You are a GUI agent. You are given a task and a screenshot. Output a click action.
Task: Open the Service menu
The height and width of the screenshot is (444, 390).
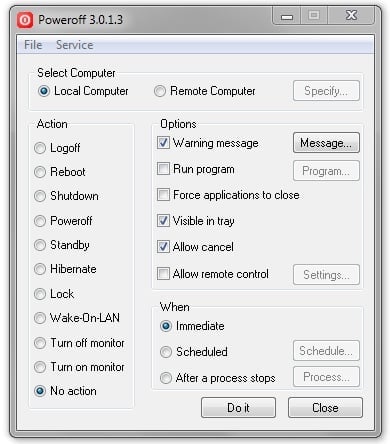coord(75,45)
